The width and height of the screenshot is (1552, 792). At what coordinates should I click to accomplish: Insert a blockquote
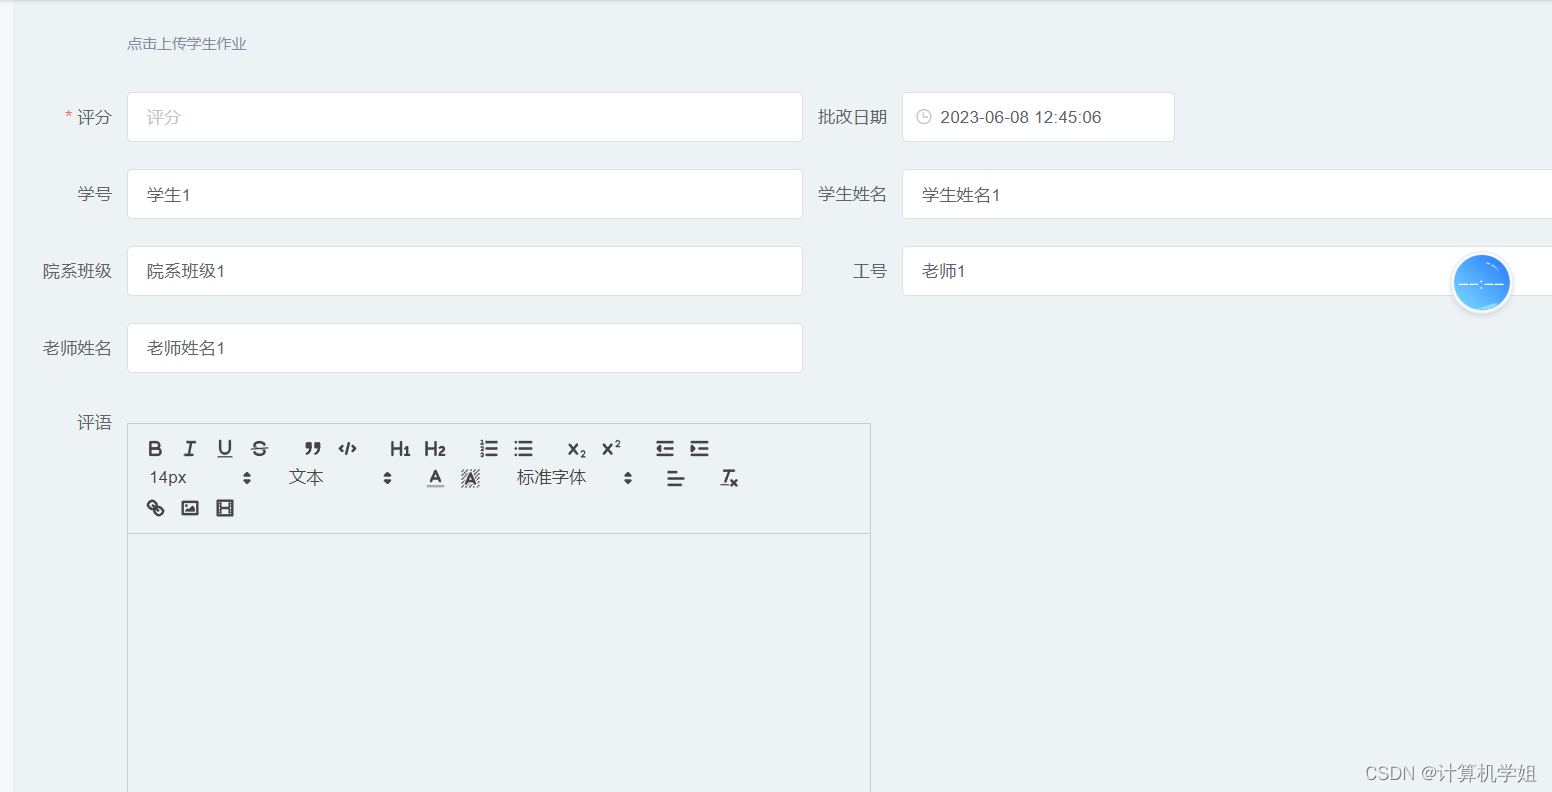click(x=313, y=449)
